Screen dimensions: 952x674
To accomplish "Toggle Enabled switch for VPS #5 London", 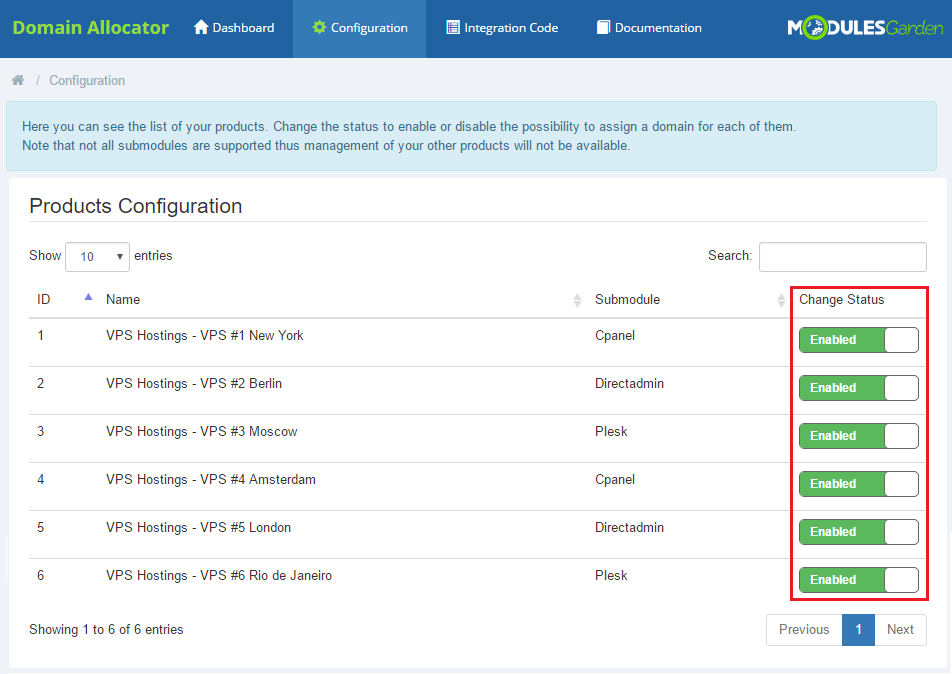I will point(858,532).
